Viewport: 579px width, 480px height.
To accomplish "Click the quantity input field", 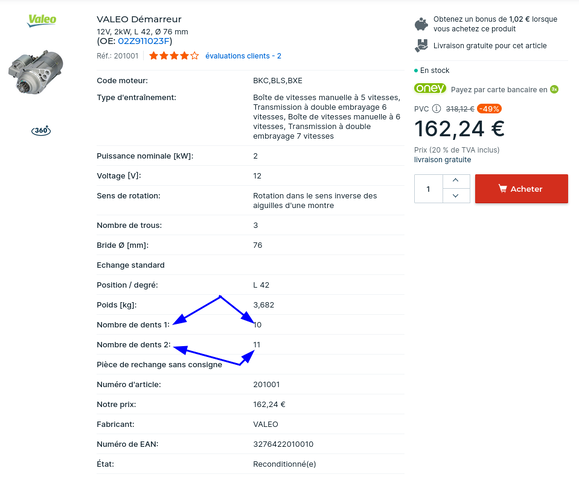I will 428,189.
